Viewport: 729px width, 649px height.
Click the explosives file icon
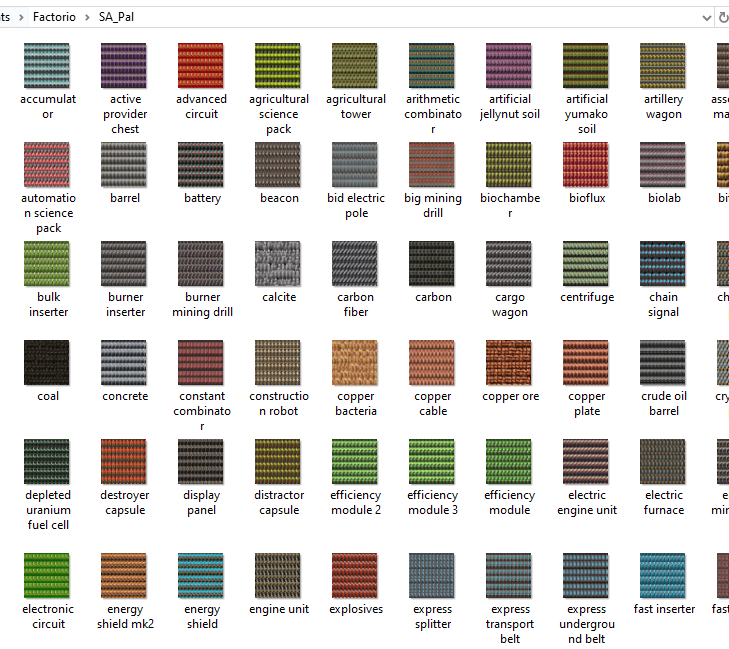(355, 576)
